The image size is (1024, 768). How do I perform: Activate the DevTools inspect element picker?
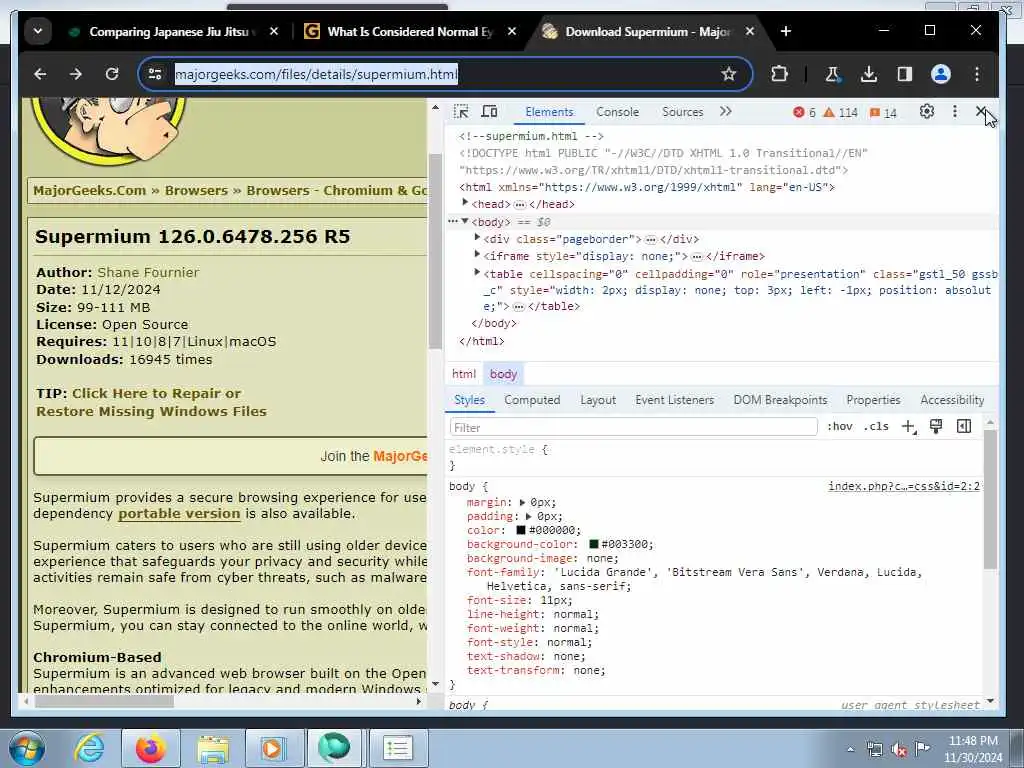click(x=461, y=112)
